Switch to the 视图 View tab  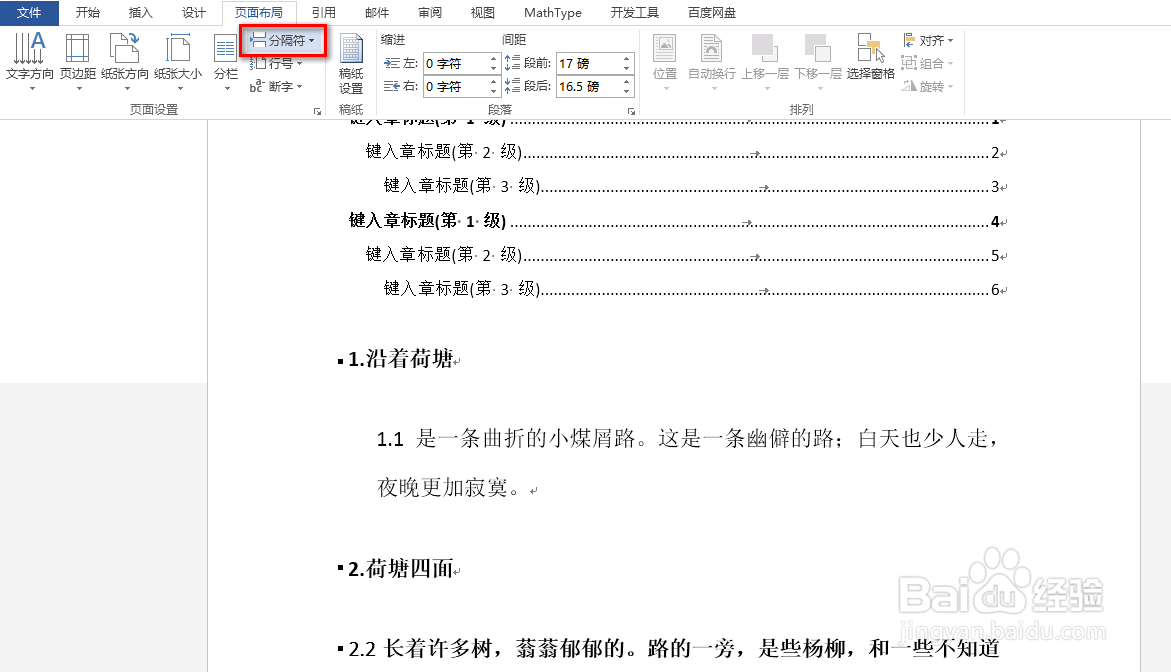[x=482, y=13]
